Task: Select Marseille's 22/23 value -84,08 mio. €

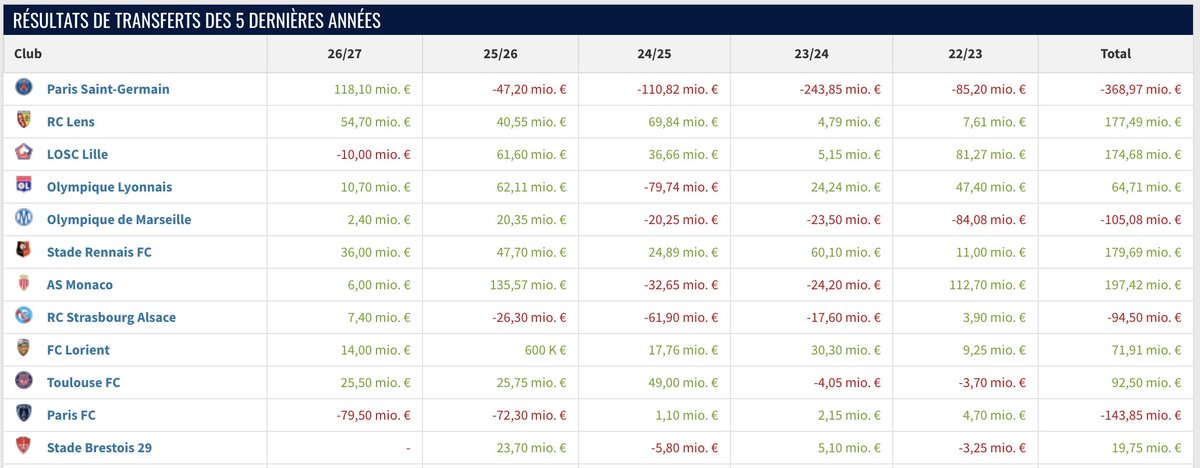Action: click(991, 220)
